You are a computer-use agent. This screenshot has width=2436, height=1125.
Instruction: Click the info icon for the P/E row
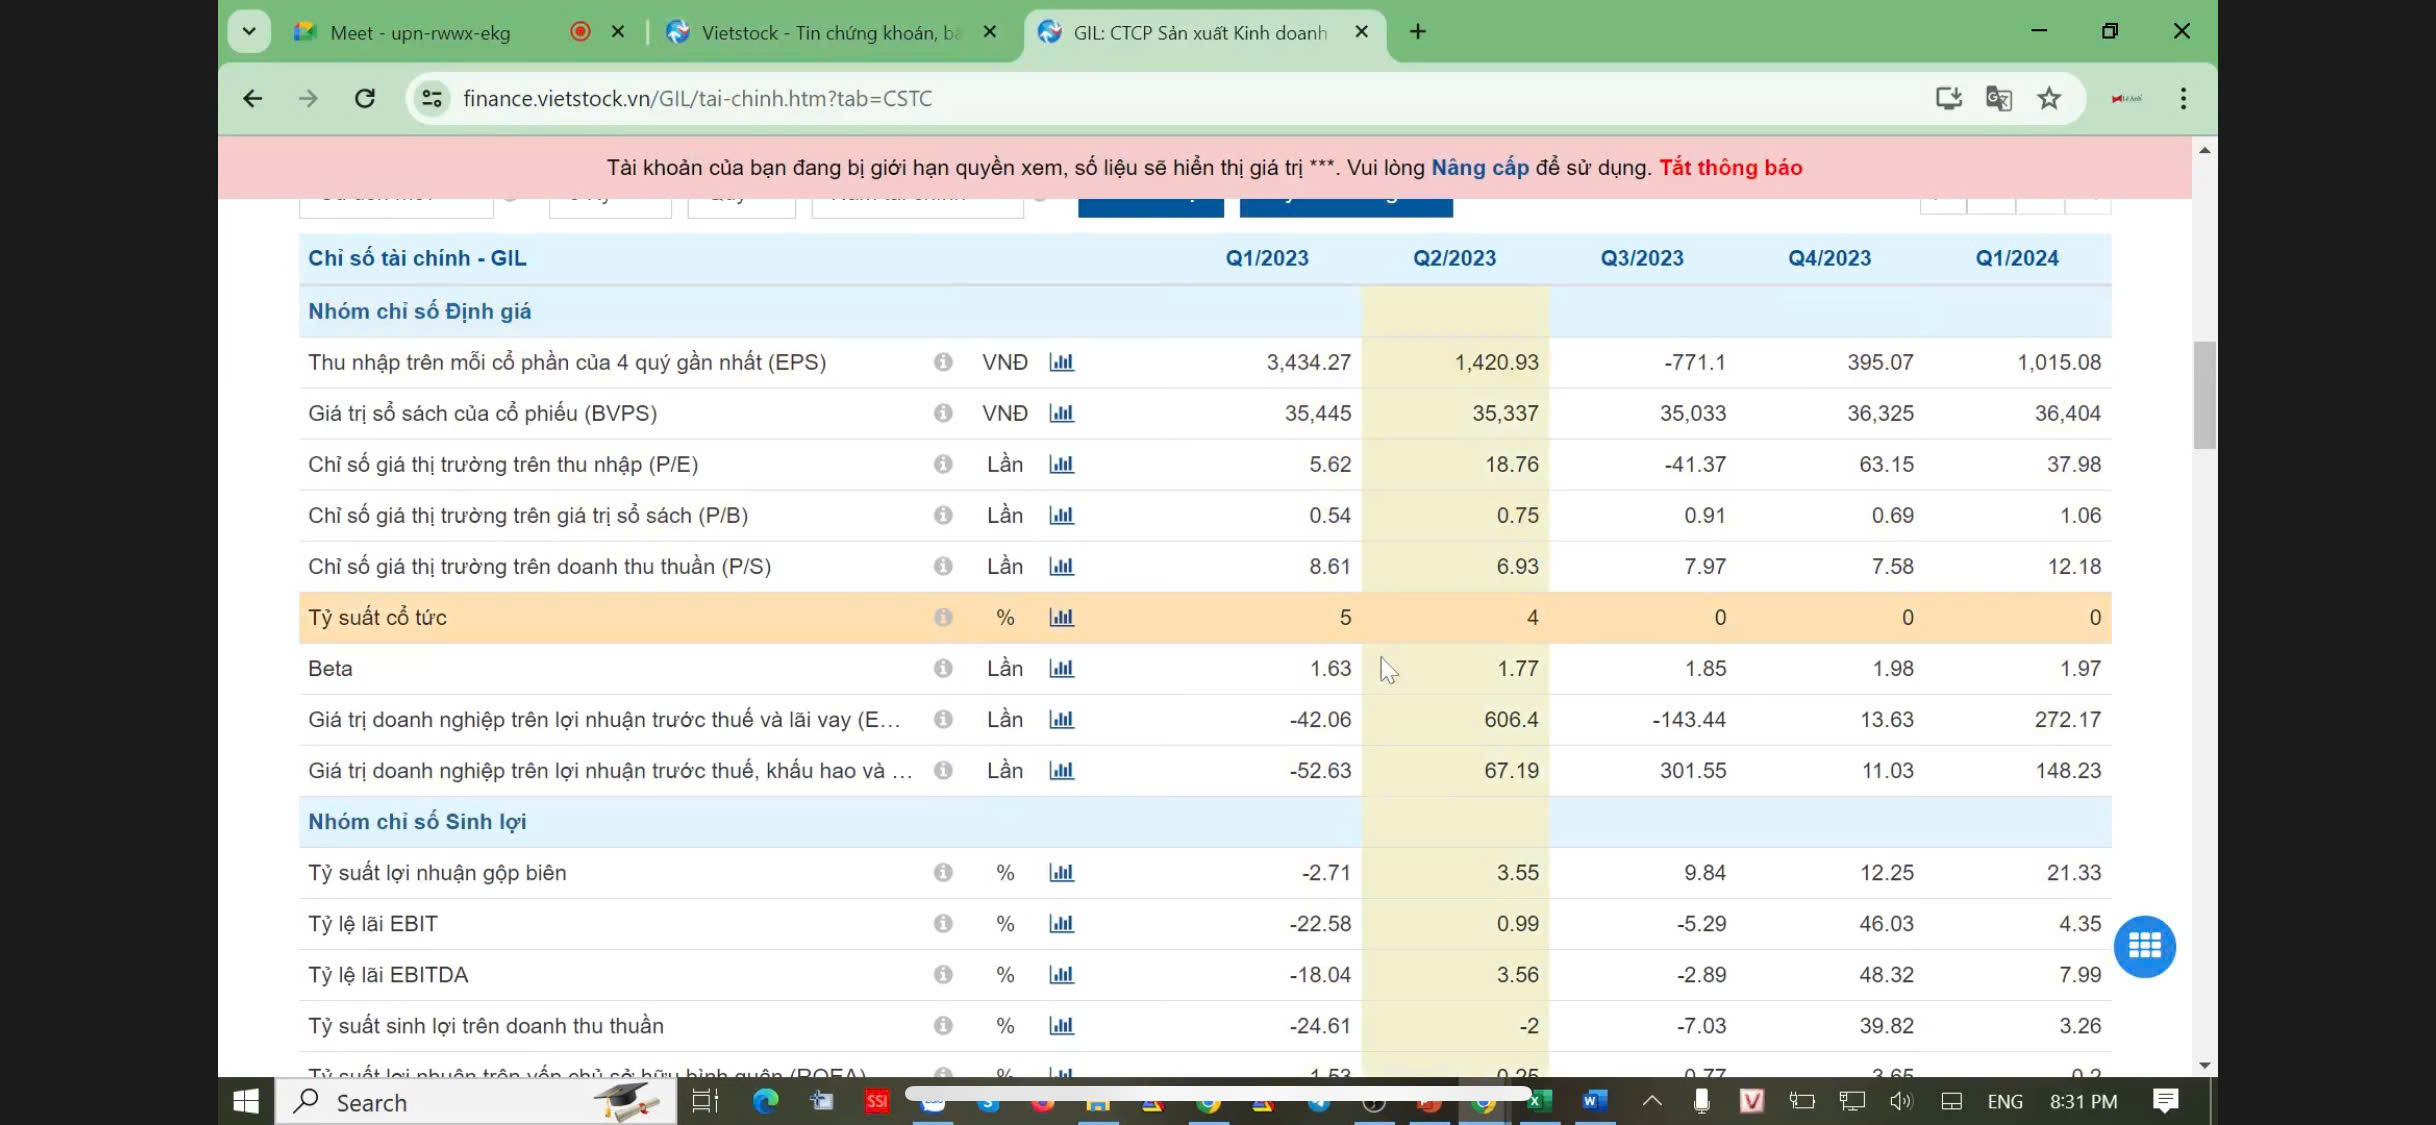click(943, 464)
